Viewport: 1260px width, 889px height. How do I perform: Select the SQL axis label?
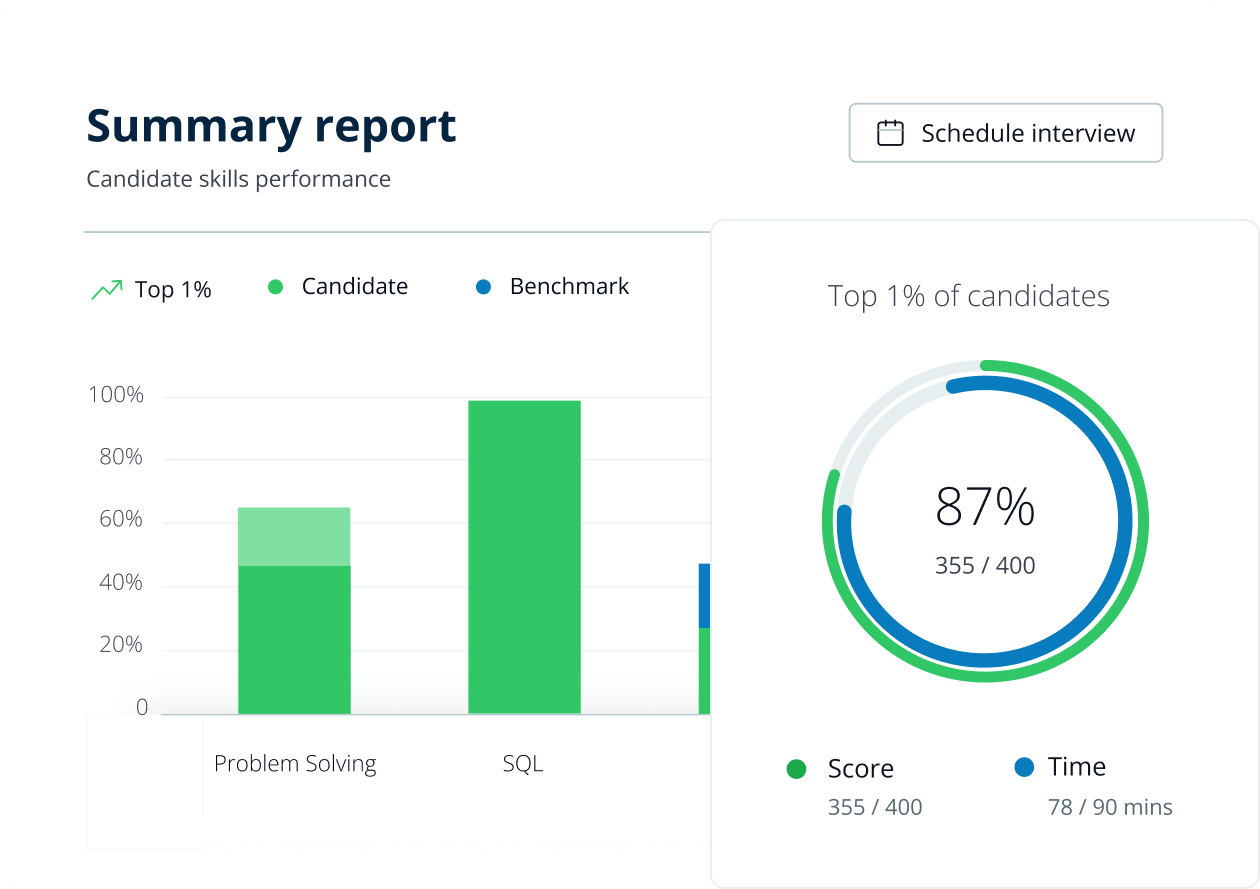coord(523,764)
